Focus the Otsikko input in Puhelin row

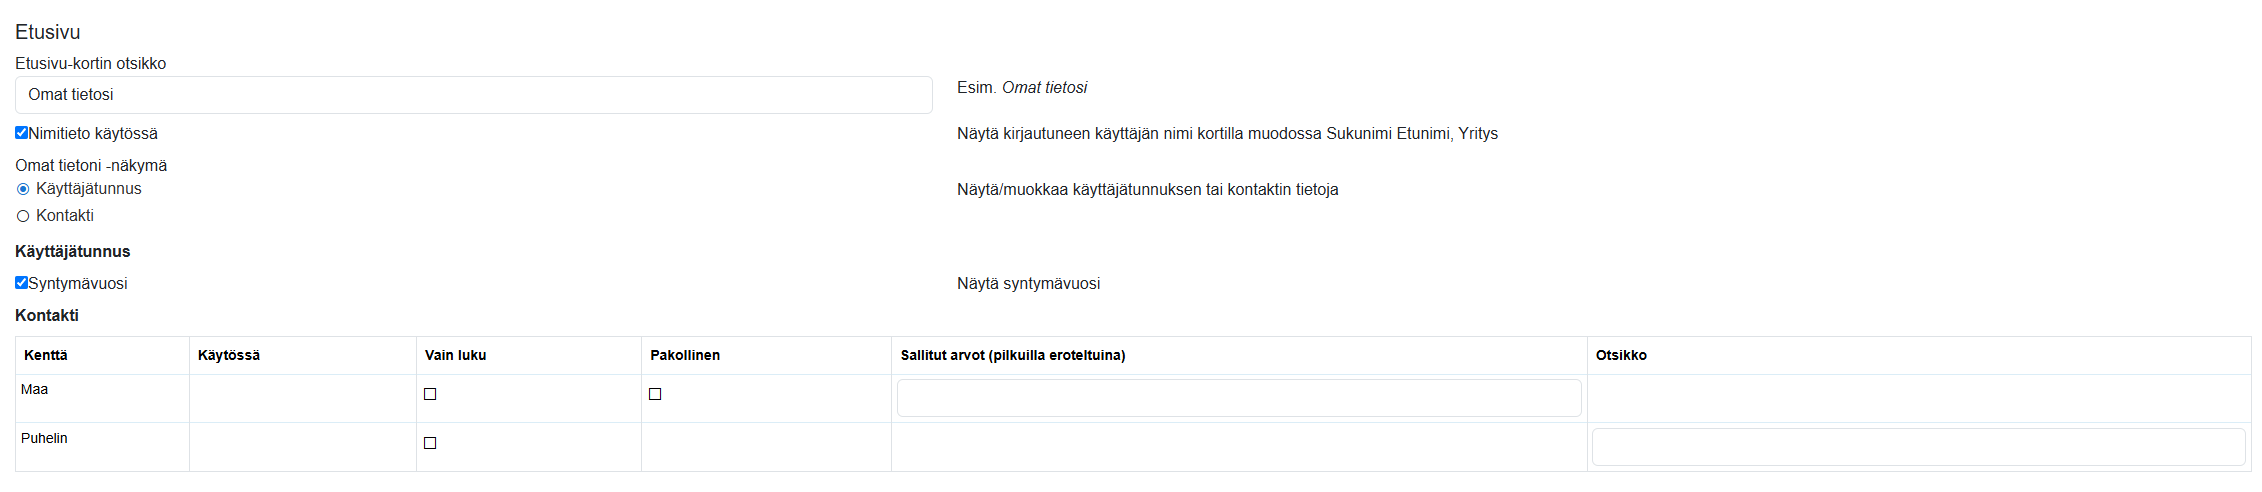[x=1918, y=447]
